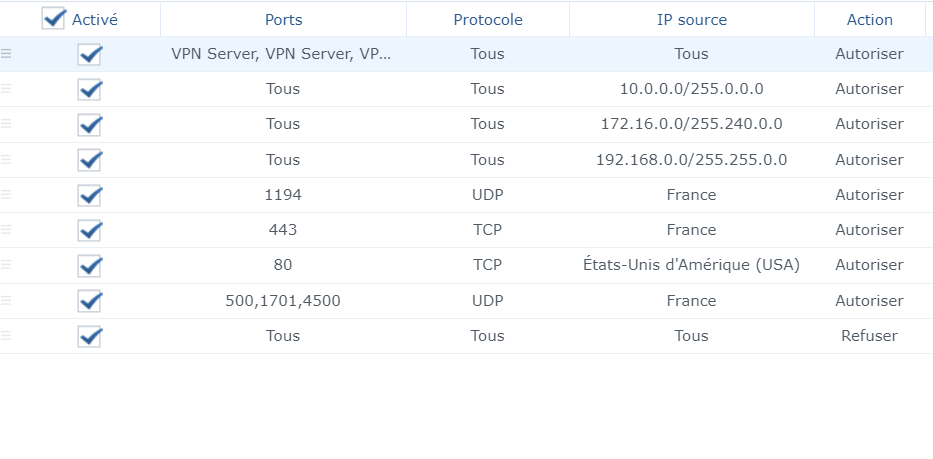This screenshot has width=933, height=459.
Task: Select the États-Unis d'Amérique source cell
Action: coord(691,265)
